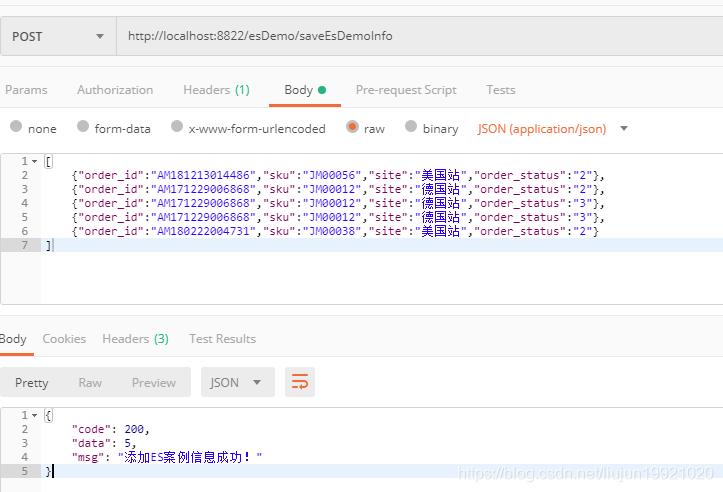Click sku value "JM00038" in line 6

(x=332, y=231)
